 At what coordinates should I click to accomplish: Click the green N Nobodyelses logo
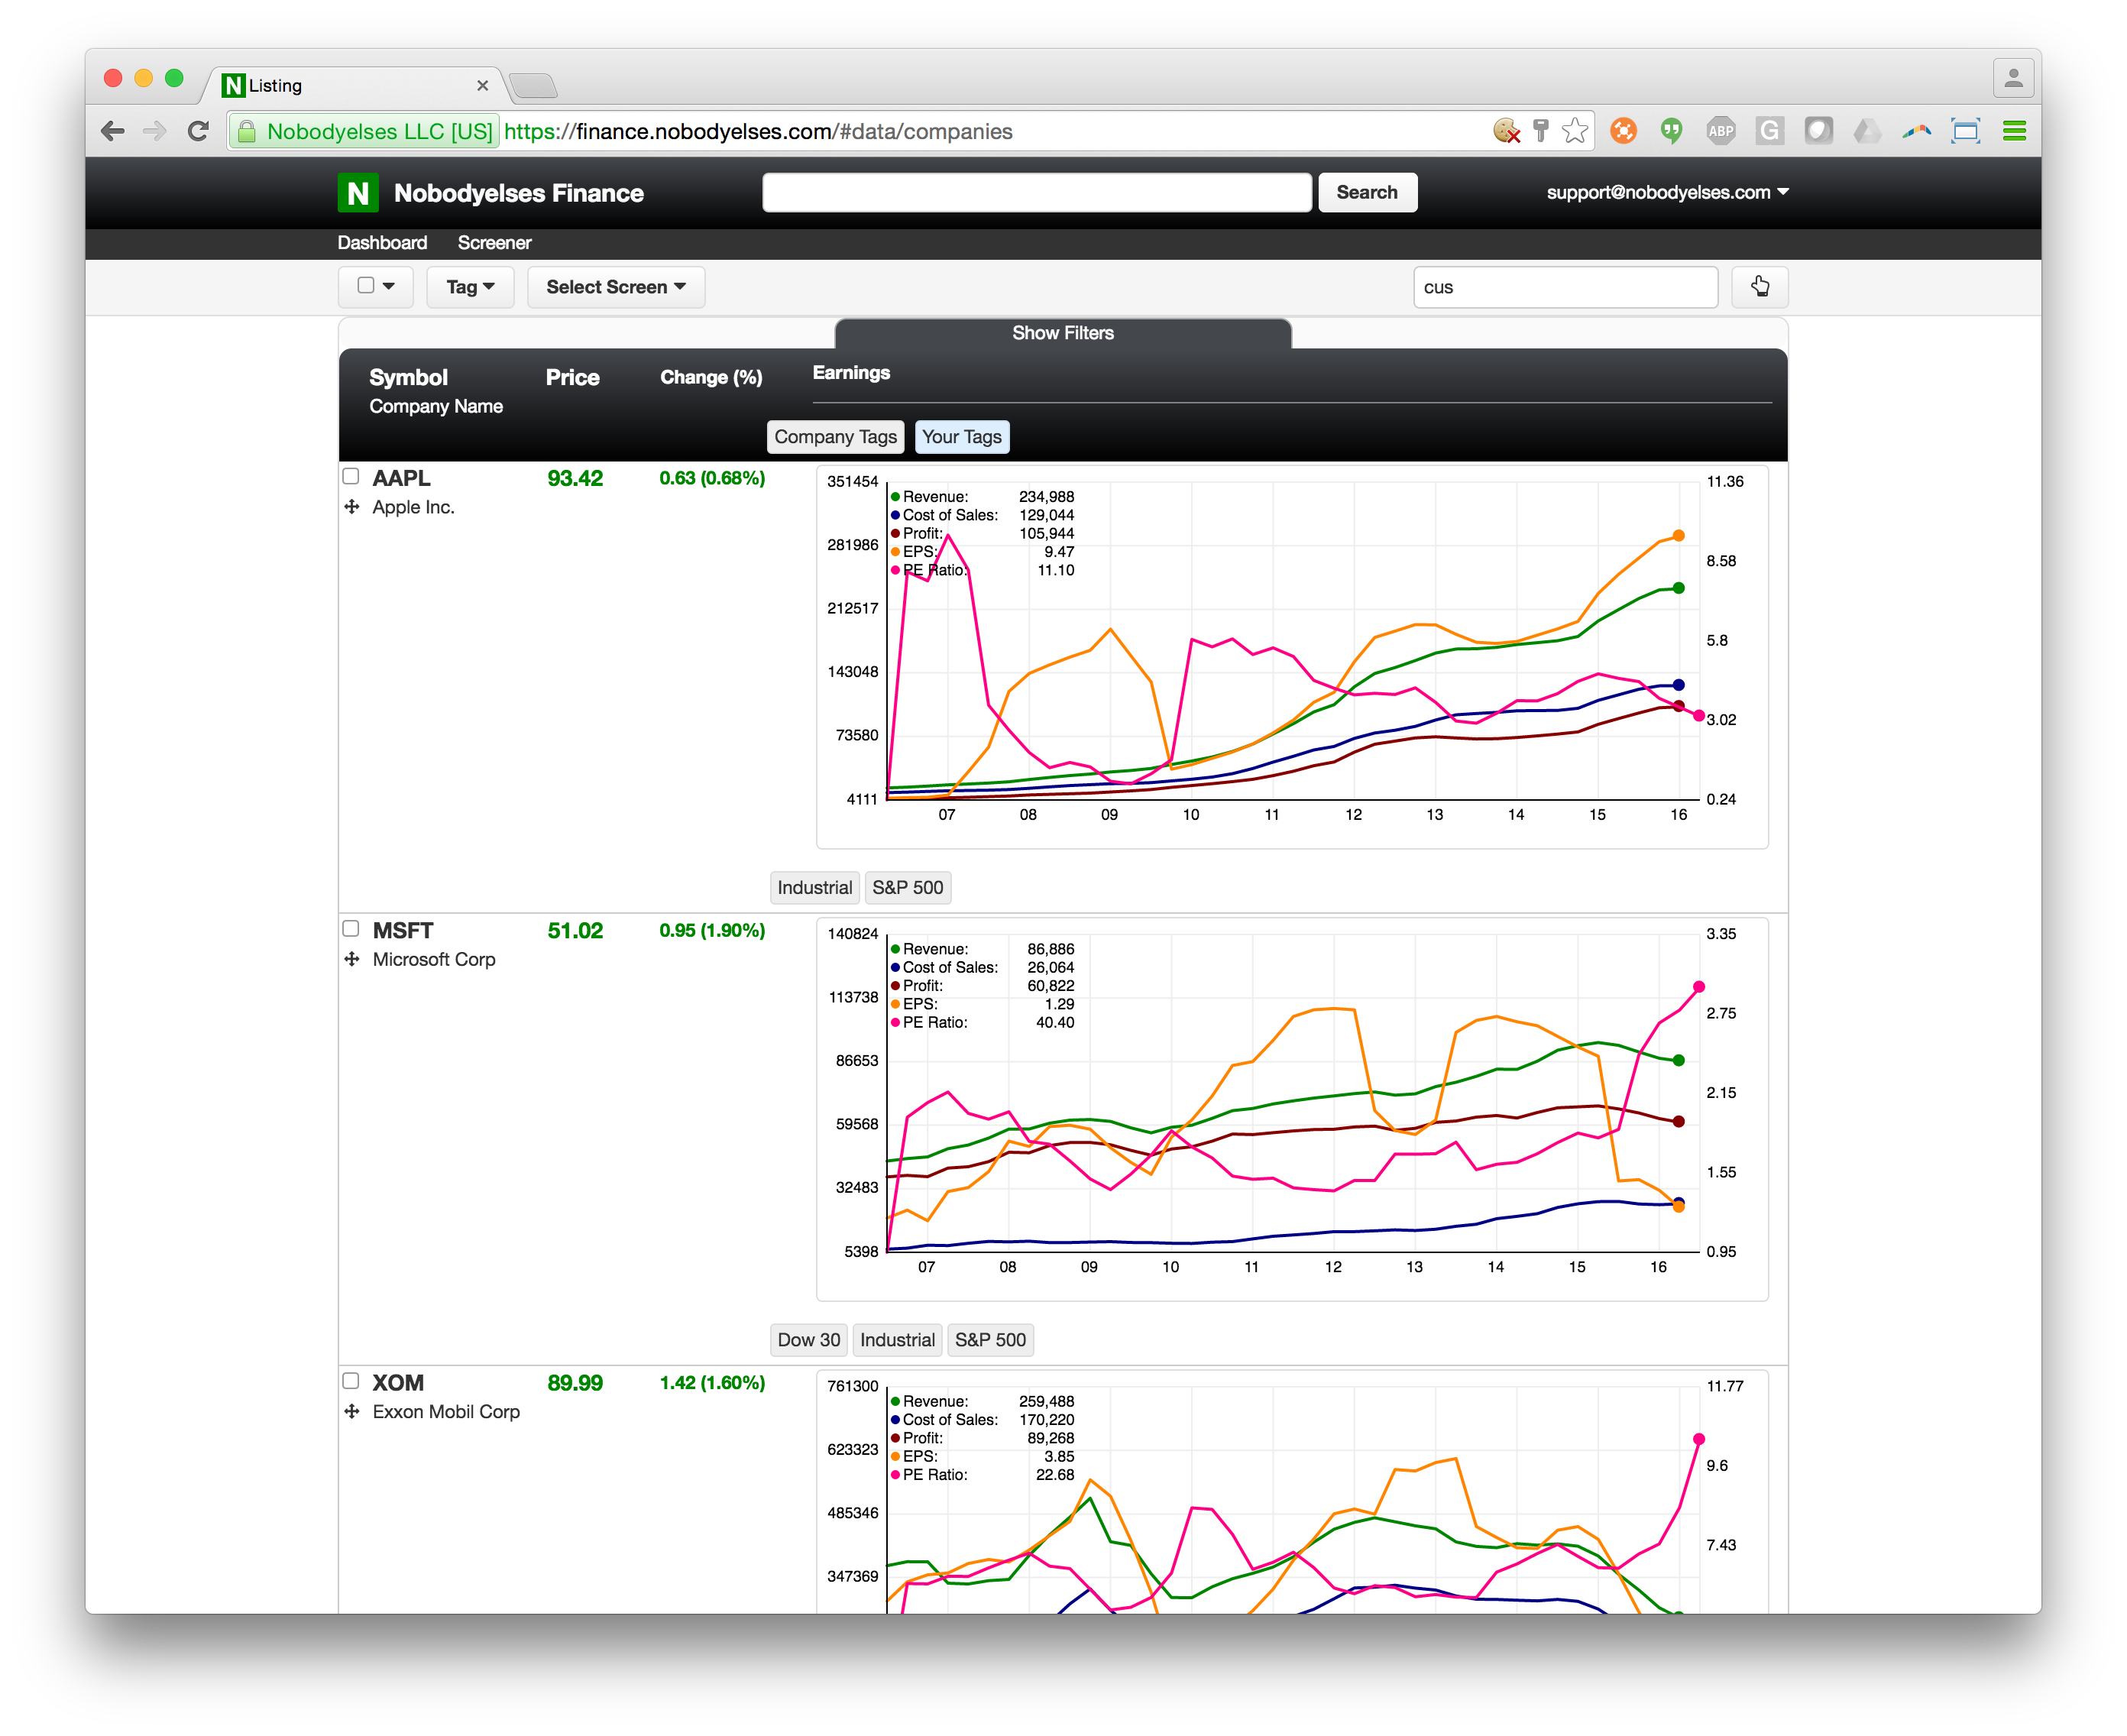click(x=357, y=193)
